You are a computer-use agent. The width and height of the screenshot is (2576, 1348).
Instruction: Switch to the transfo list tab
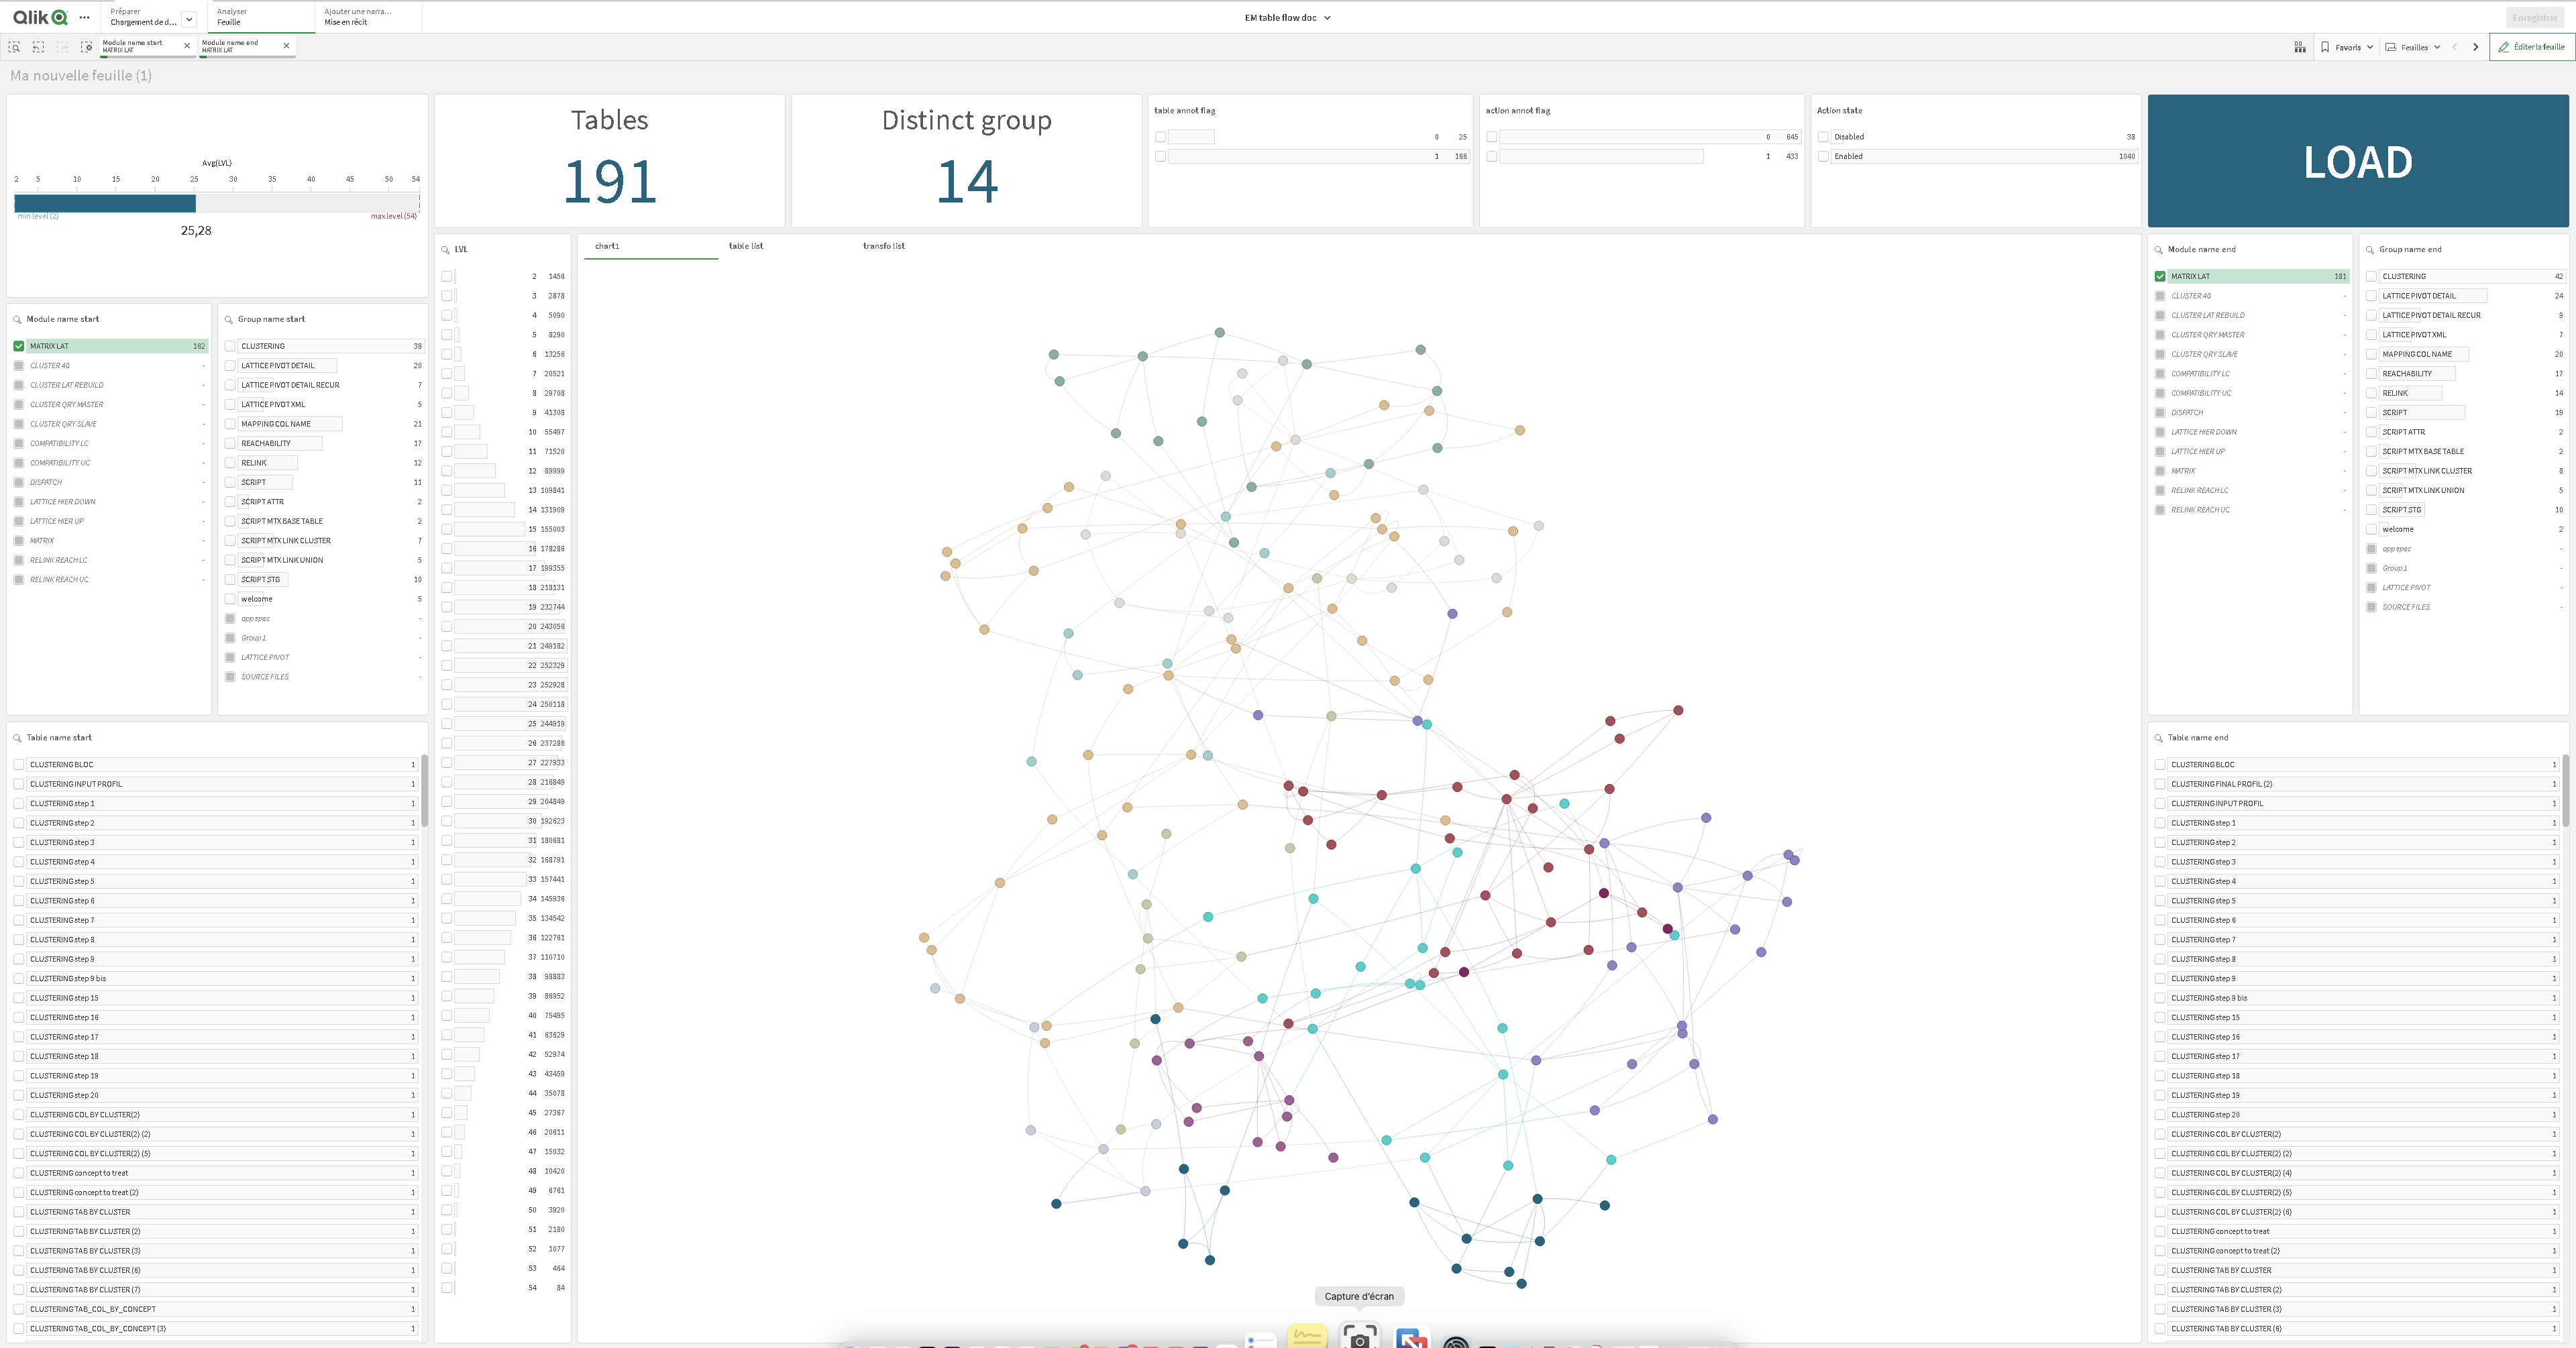pyautogui.click(x=884, y=246)
